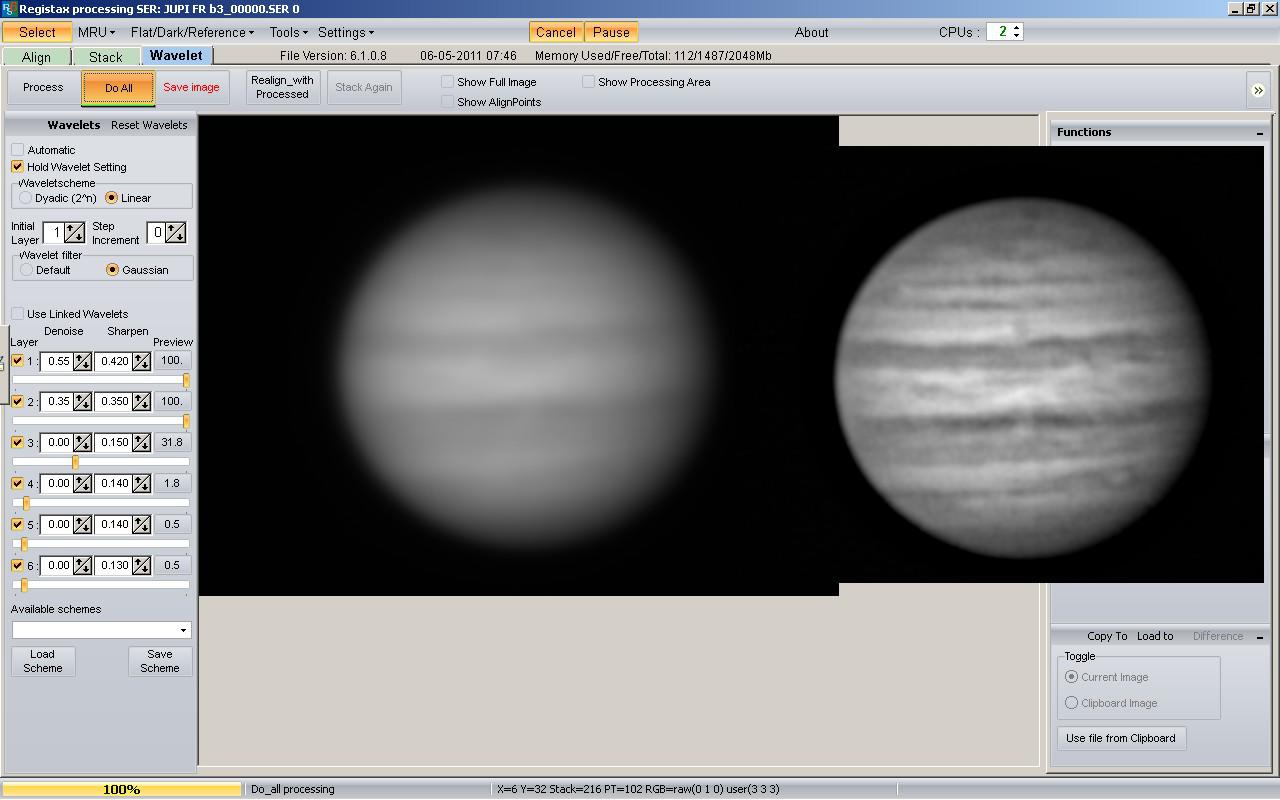Enable Use Linked Wavelets
The width and height of the screenshot is (1280, 800).
[x=17, y=314]
